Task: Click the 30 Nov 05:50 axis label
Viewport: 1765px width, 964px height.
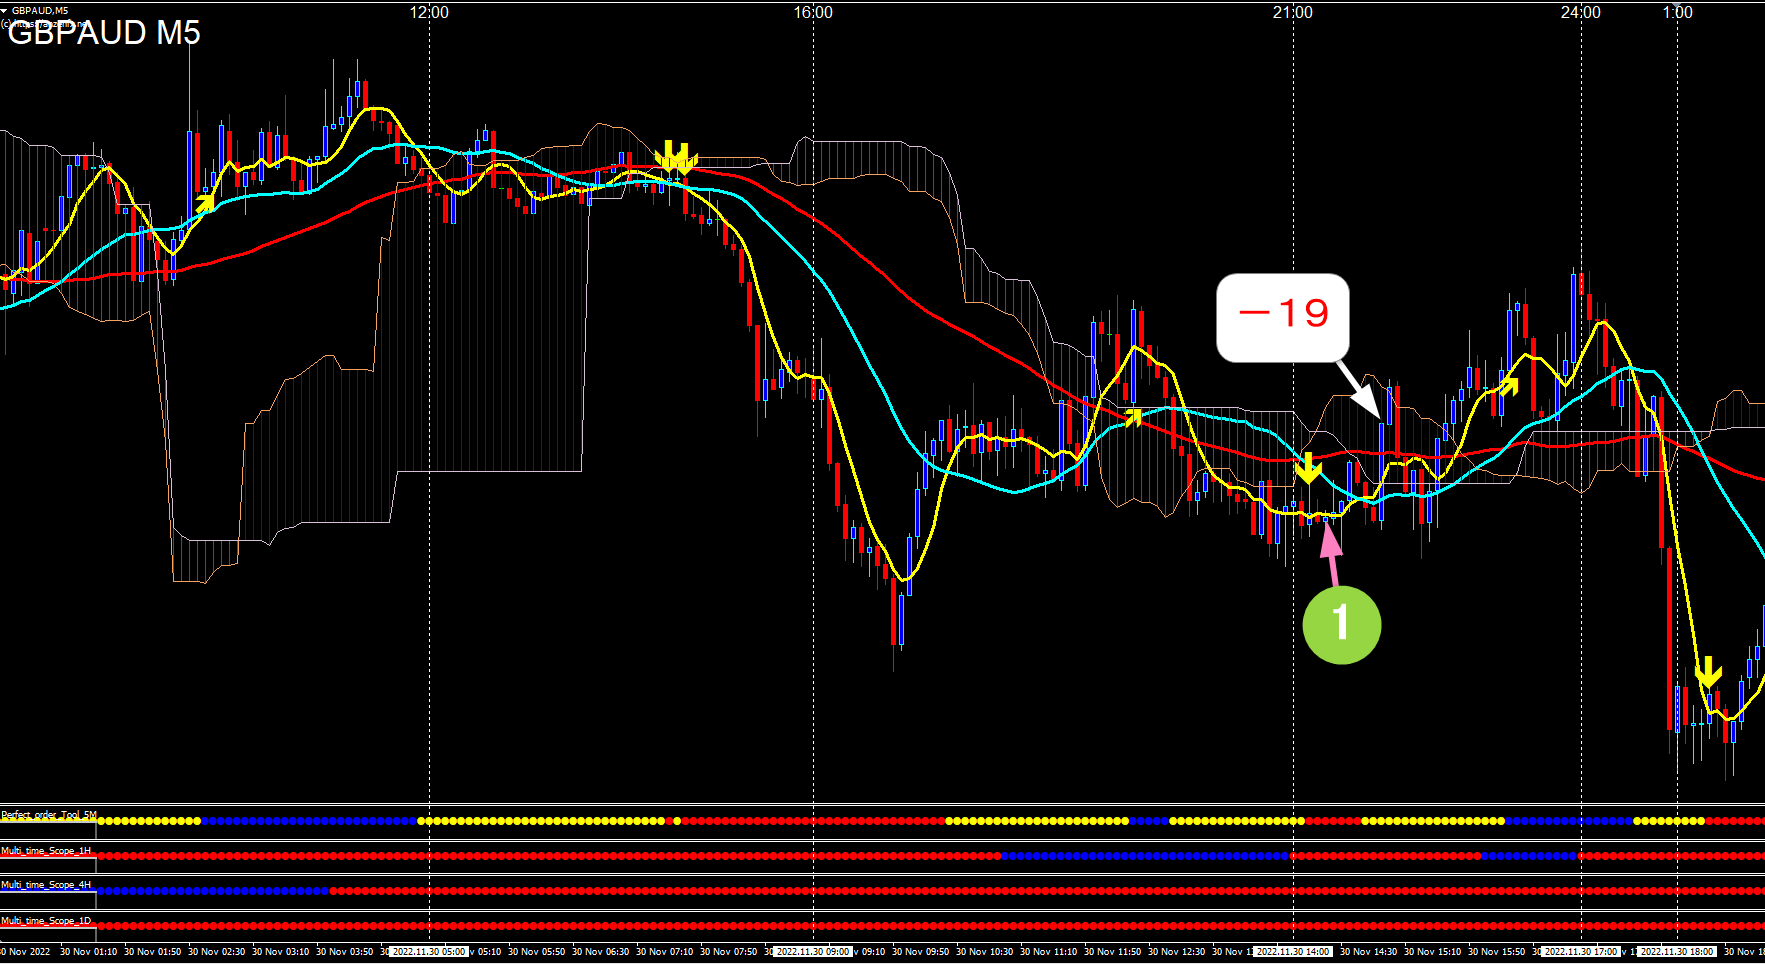Action: 536,952
